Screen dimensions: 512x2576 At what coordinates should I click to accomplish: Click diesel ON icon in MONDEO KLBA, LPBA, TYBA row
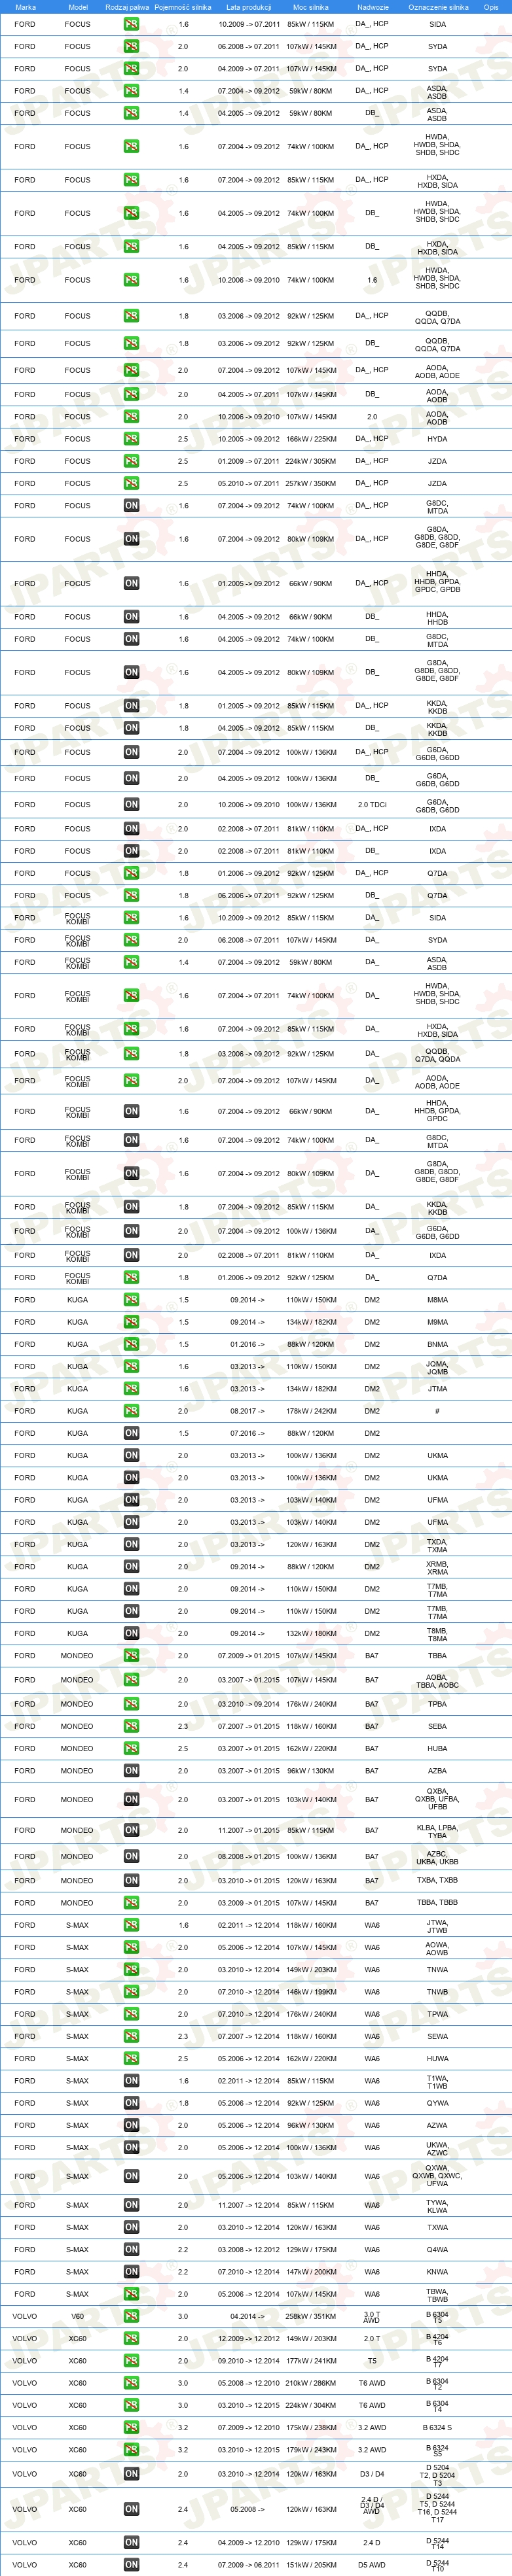click(x=131, y=1830)
